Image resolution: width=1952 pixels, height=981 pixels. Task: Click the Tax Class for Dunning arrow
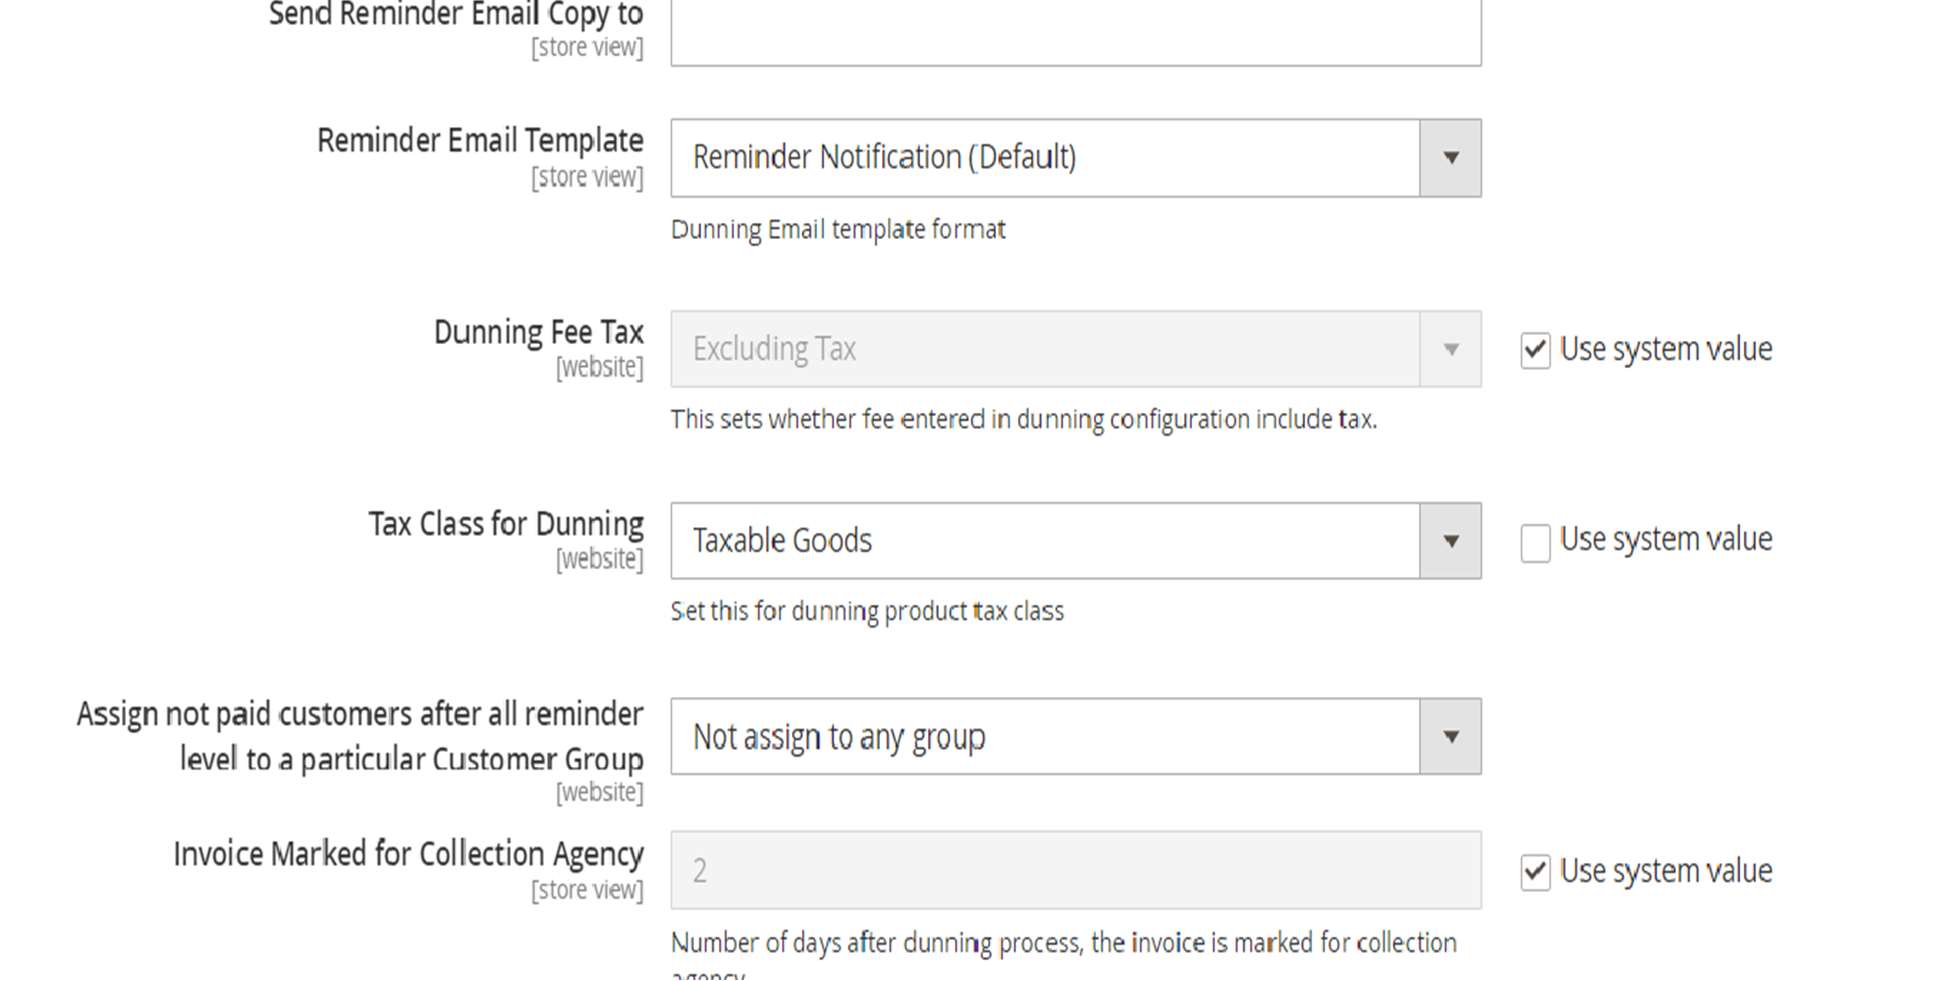click(x=1450, y=541)
